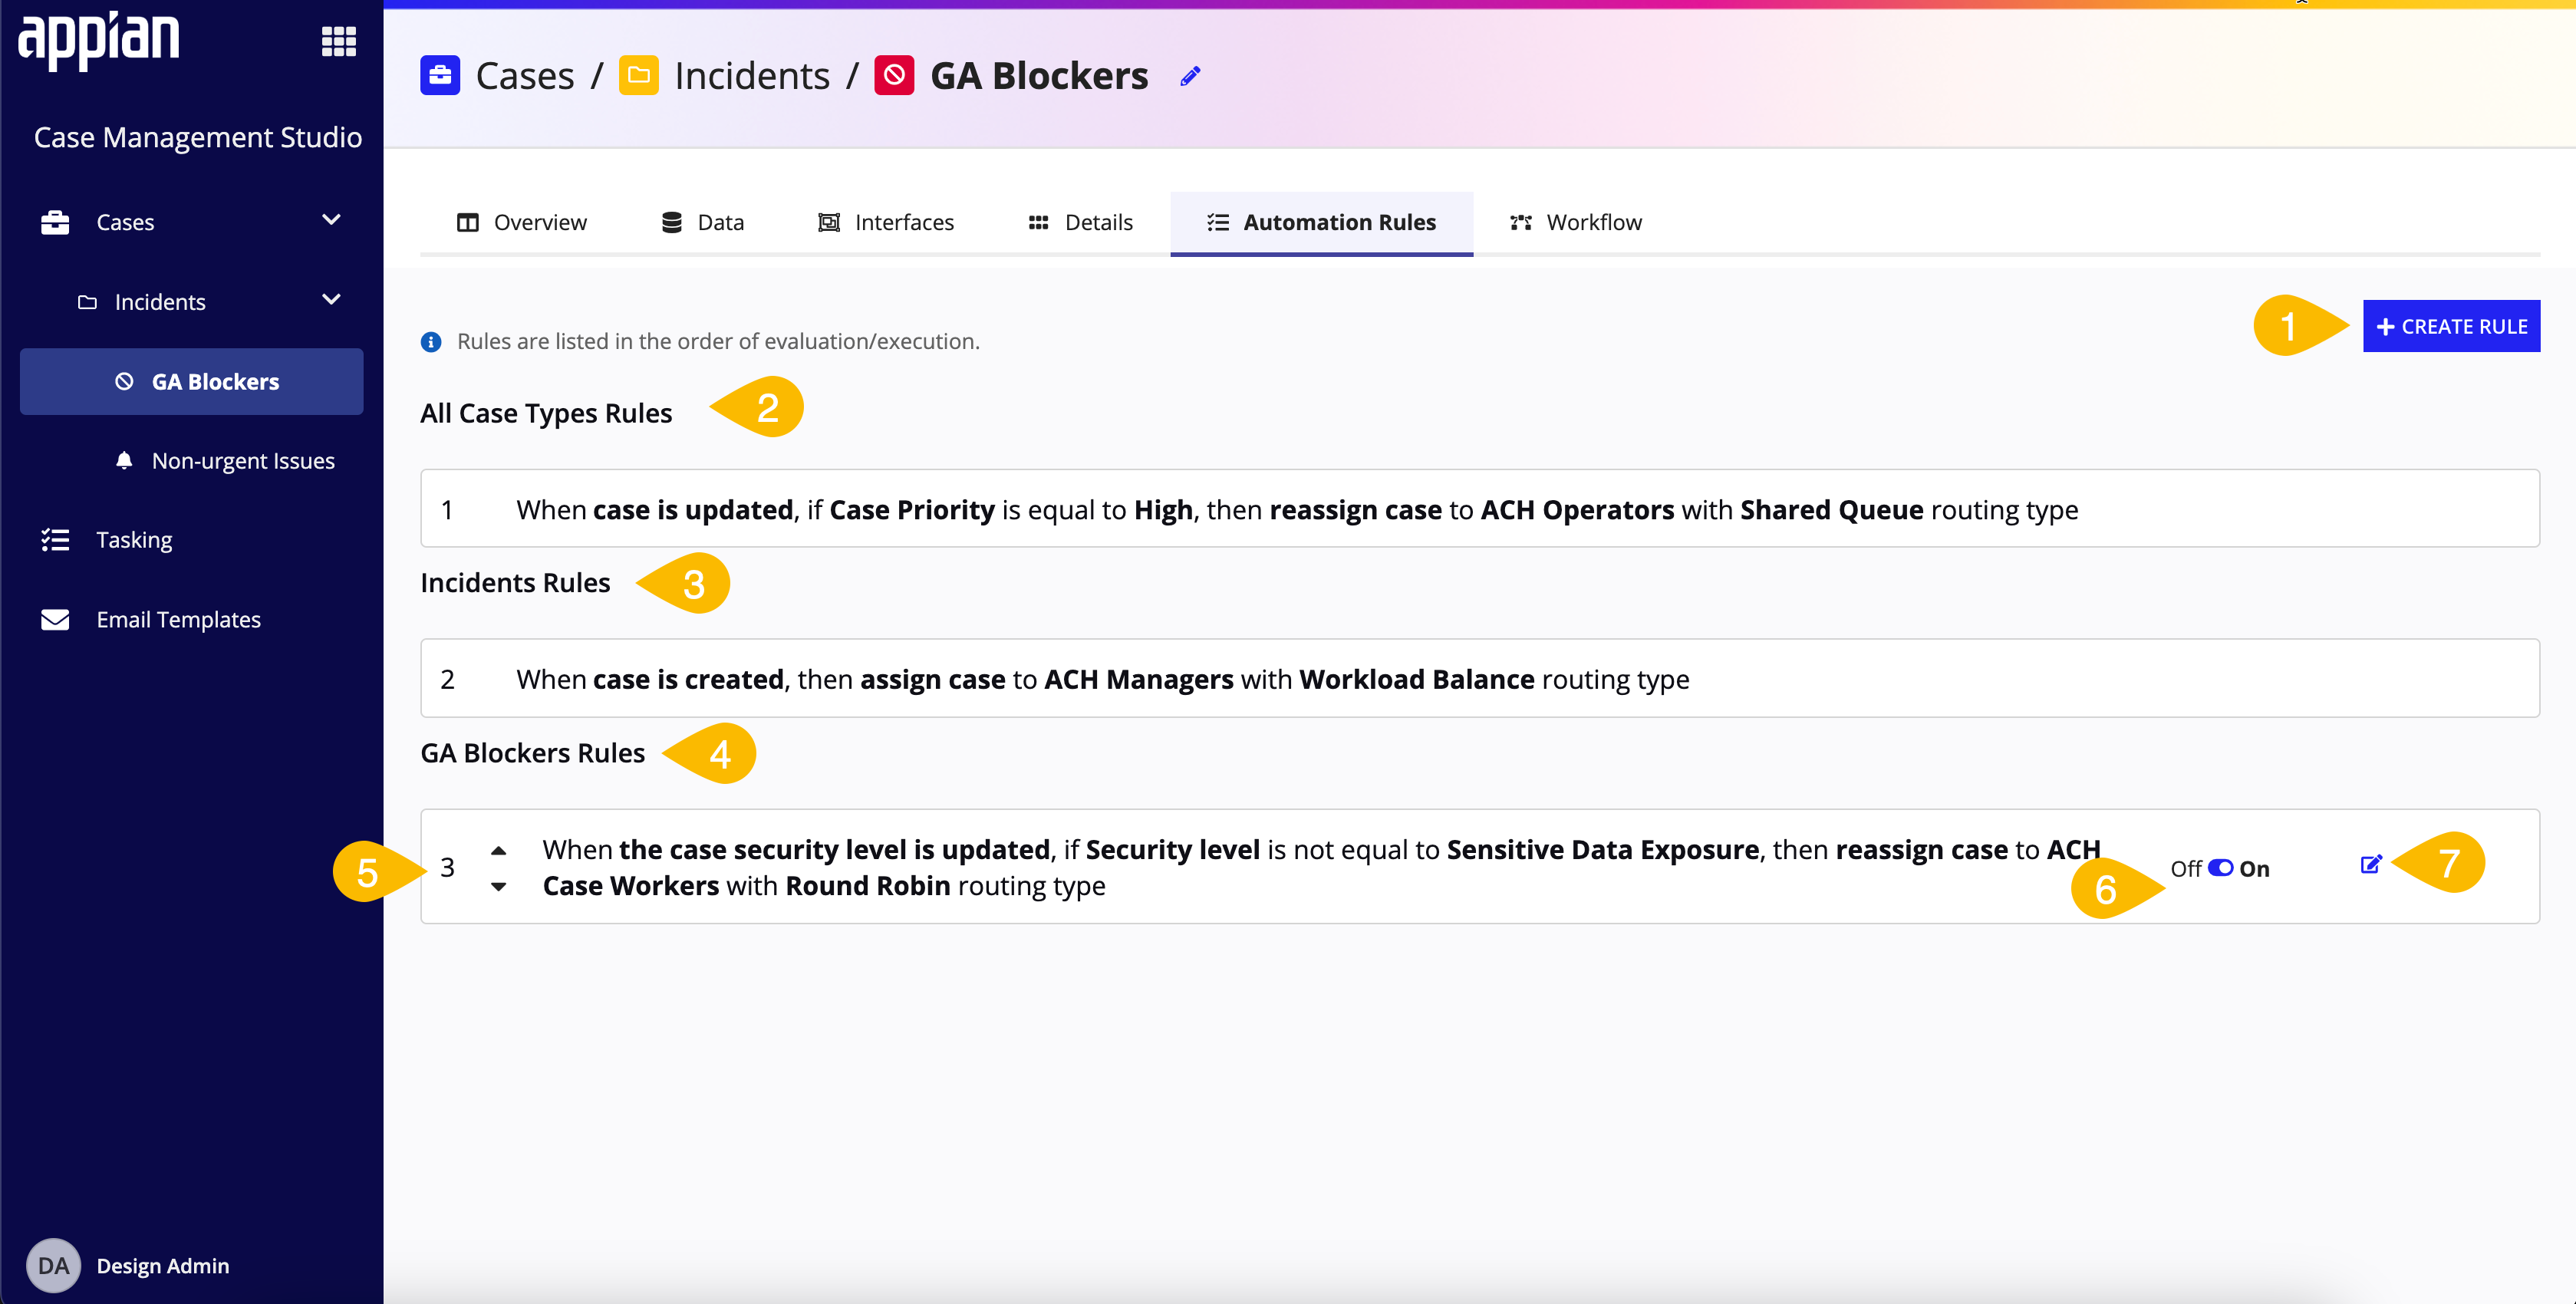
Task: Open the Workflow tab
Action: pyautogui.click(x=1575, y=222)
